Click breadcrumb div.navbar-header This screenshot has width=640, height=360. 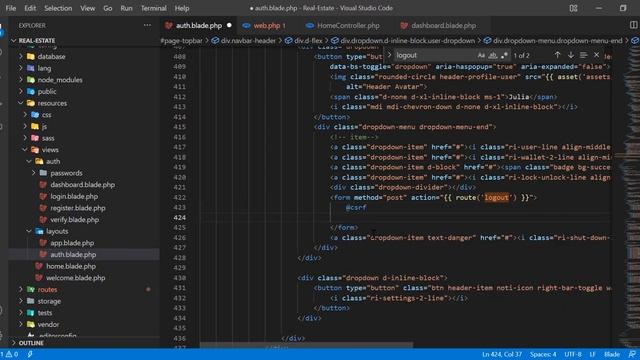[244, 40]
